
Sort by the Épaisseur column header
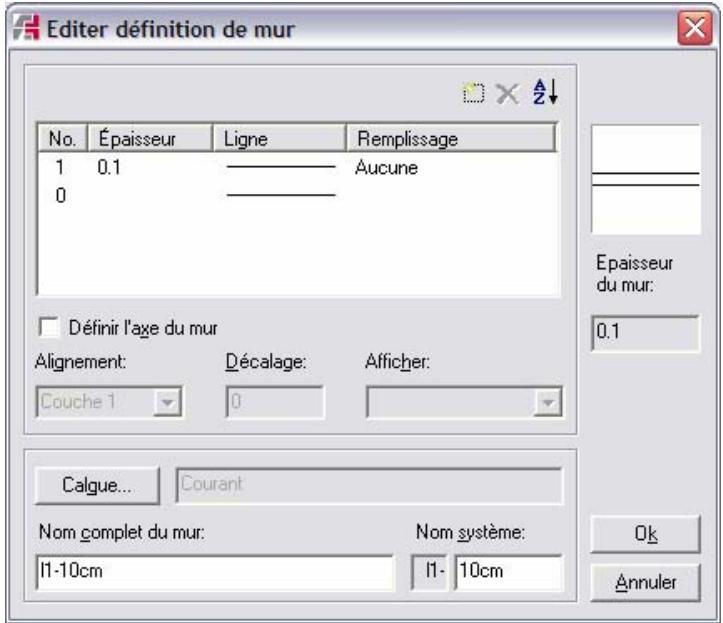150,138
